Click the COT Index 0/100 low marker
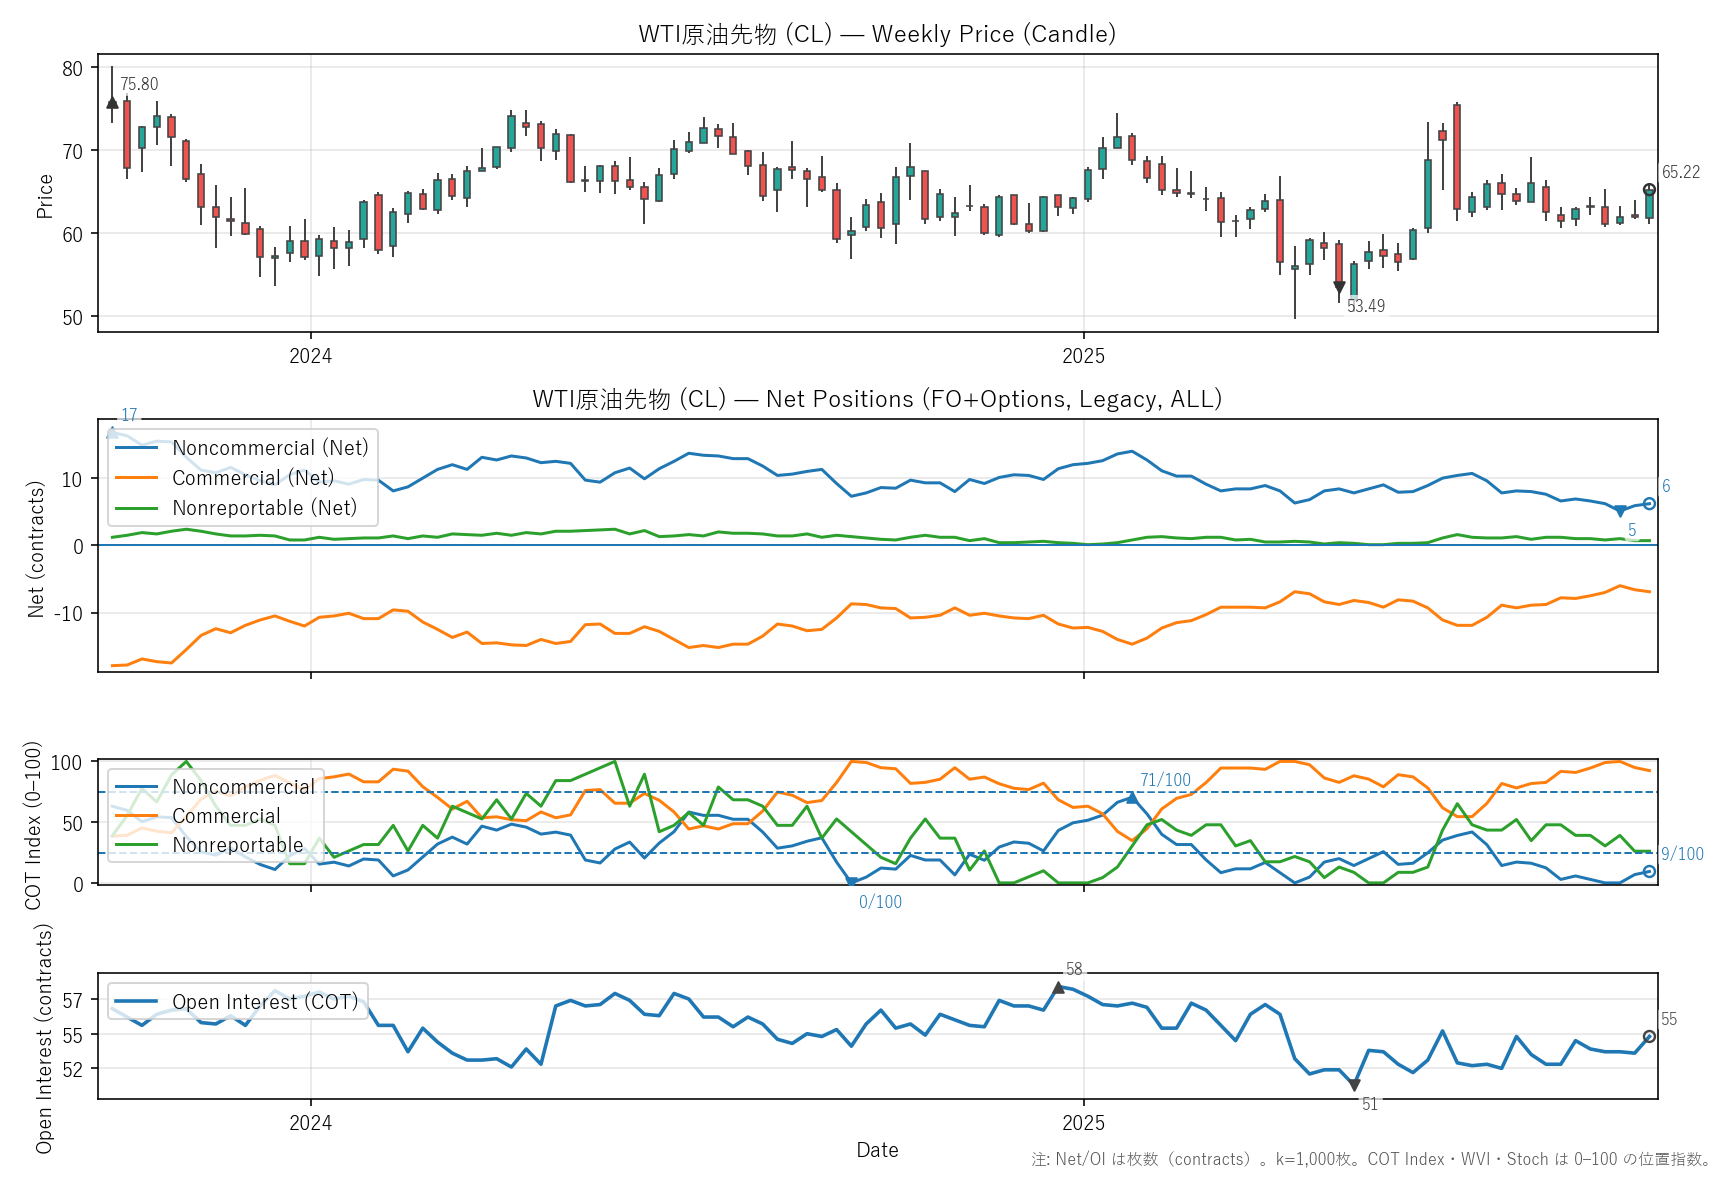Screen dimensions: 1728x1180 tap(852, 882)
